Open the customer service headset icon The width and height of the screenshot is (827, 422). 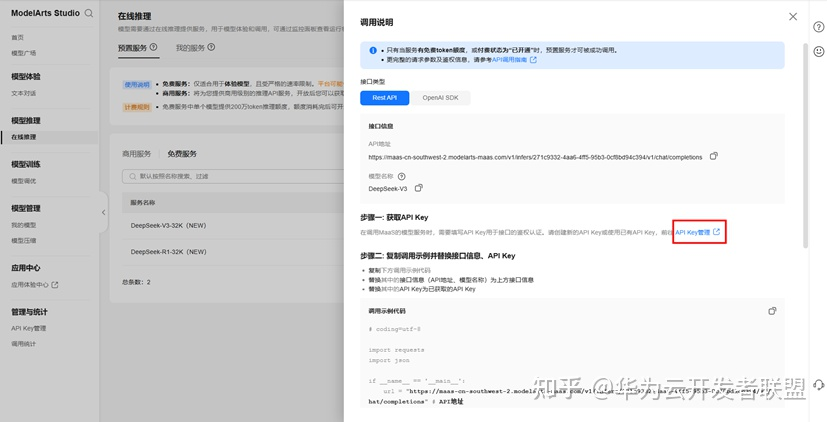point(818,385)
